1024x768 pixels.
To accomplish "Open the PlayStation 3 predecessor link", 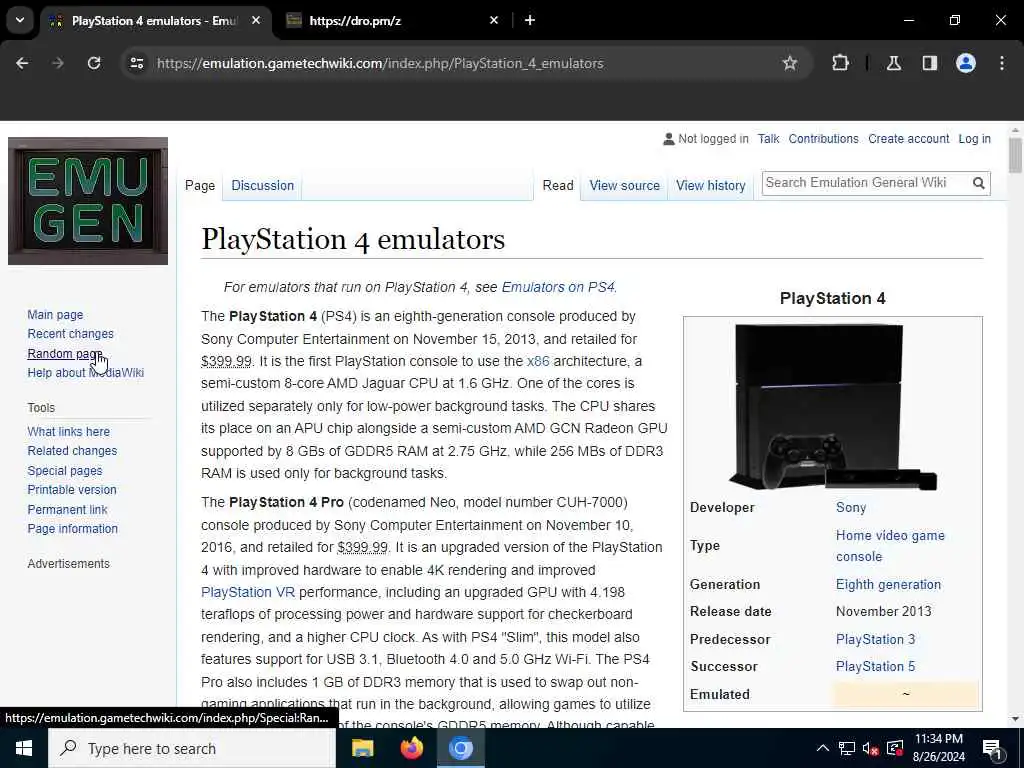I will (x=875, y=639).
